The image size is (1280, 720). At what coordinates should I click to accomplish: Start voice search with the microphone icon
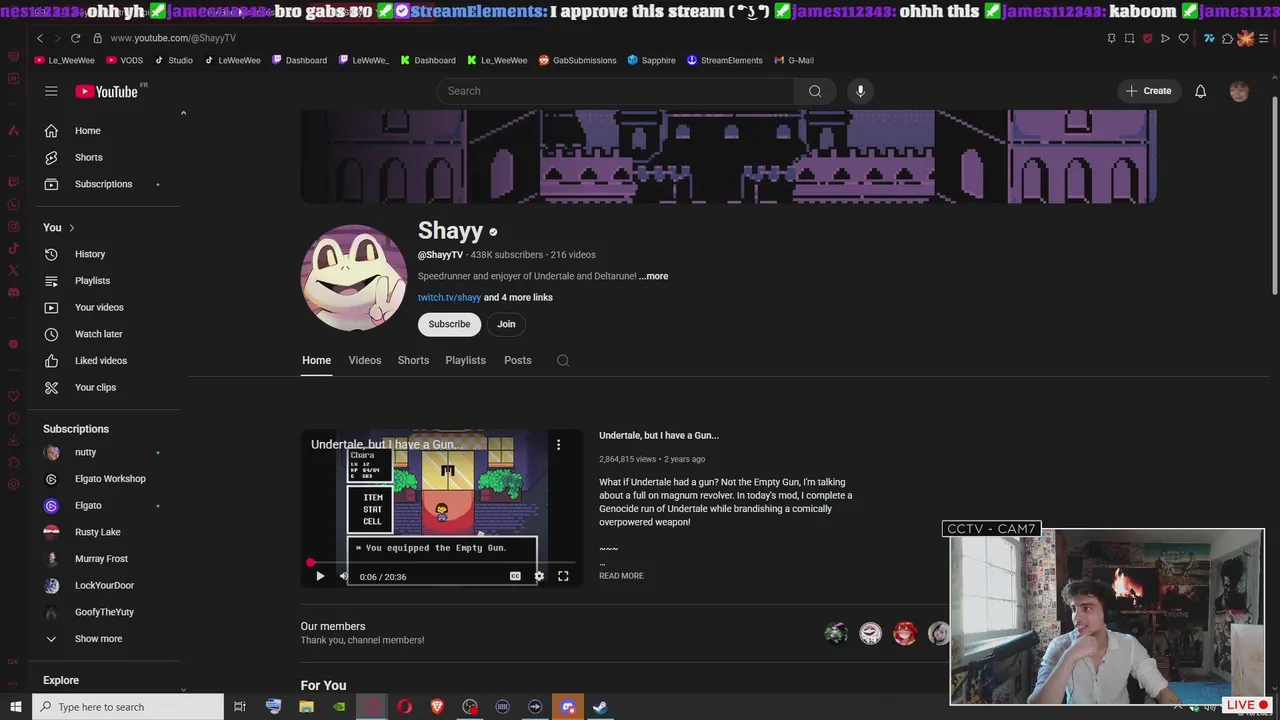[860, 91]
